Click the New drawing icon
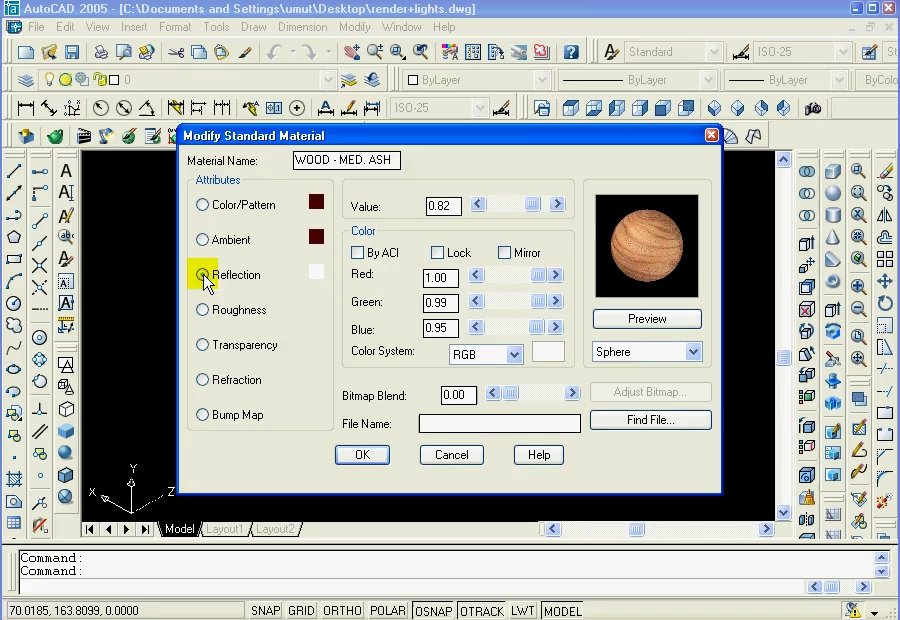This screenshot has height=620, width=900. pyautogui.click(x=26, y=52)
